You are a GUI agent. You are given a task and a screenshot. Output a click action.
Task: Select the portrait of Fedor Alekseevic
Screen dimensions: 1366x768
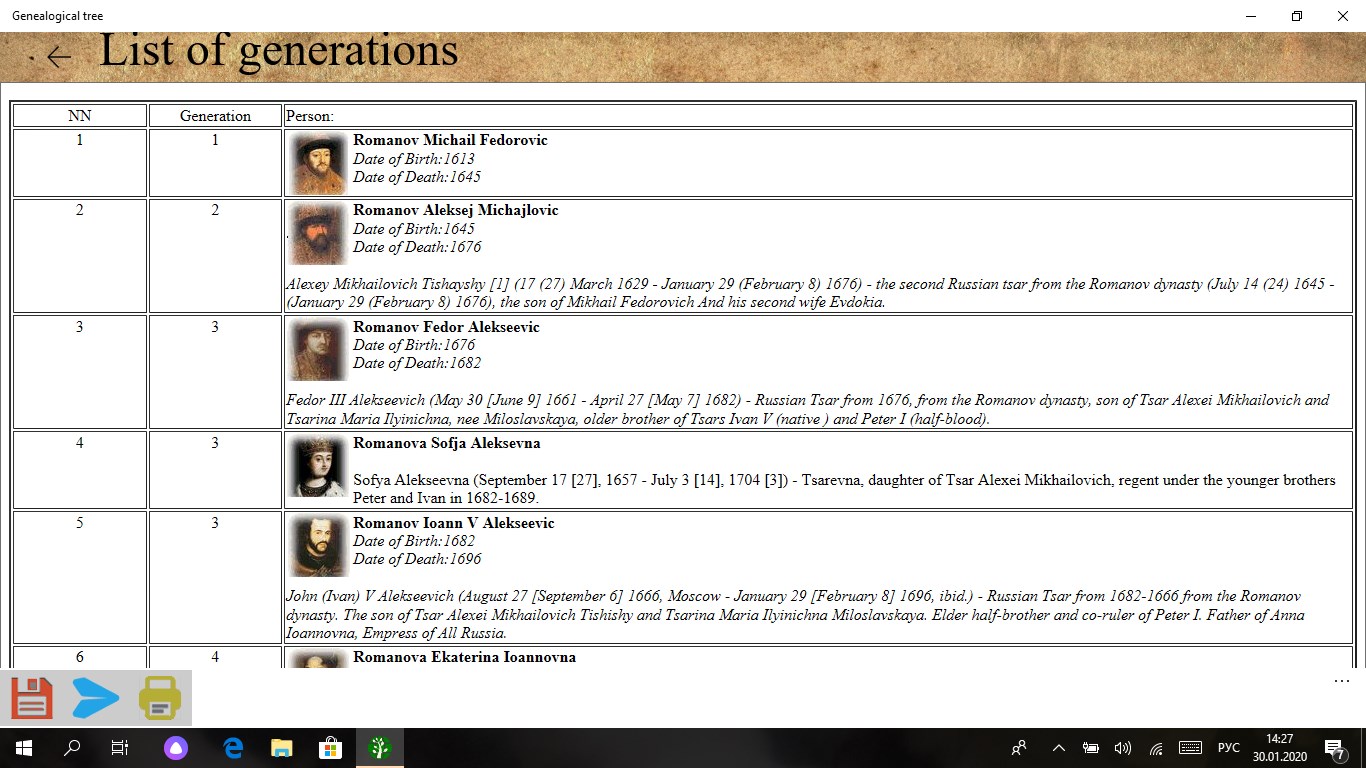(318, 349)
